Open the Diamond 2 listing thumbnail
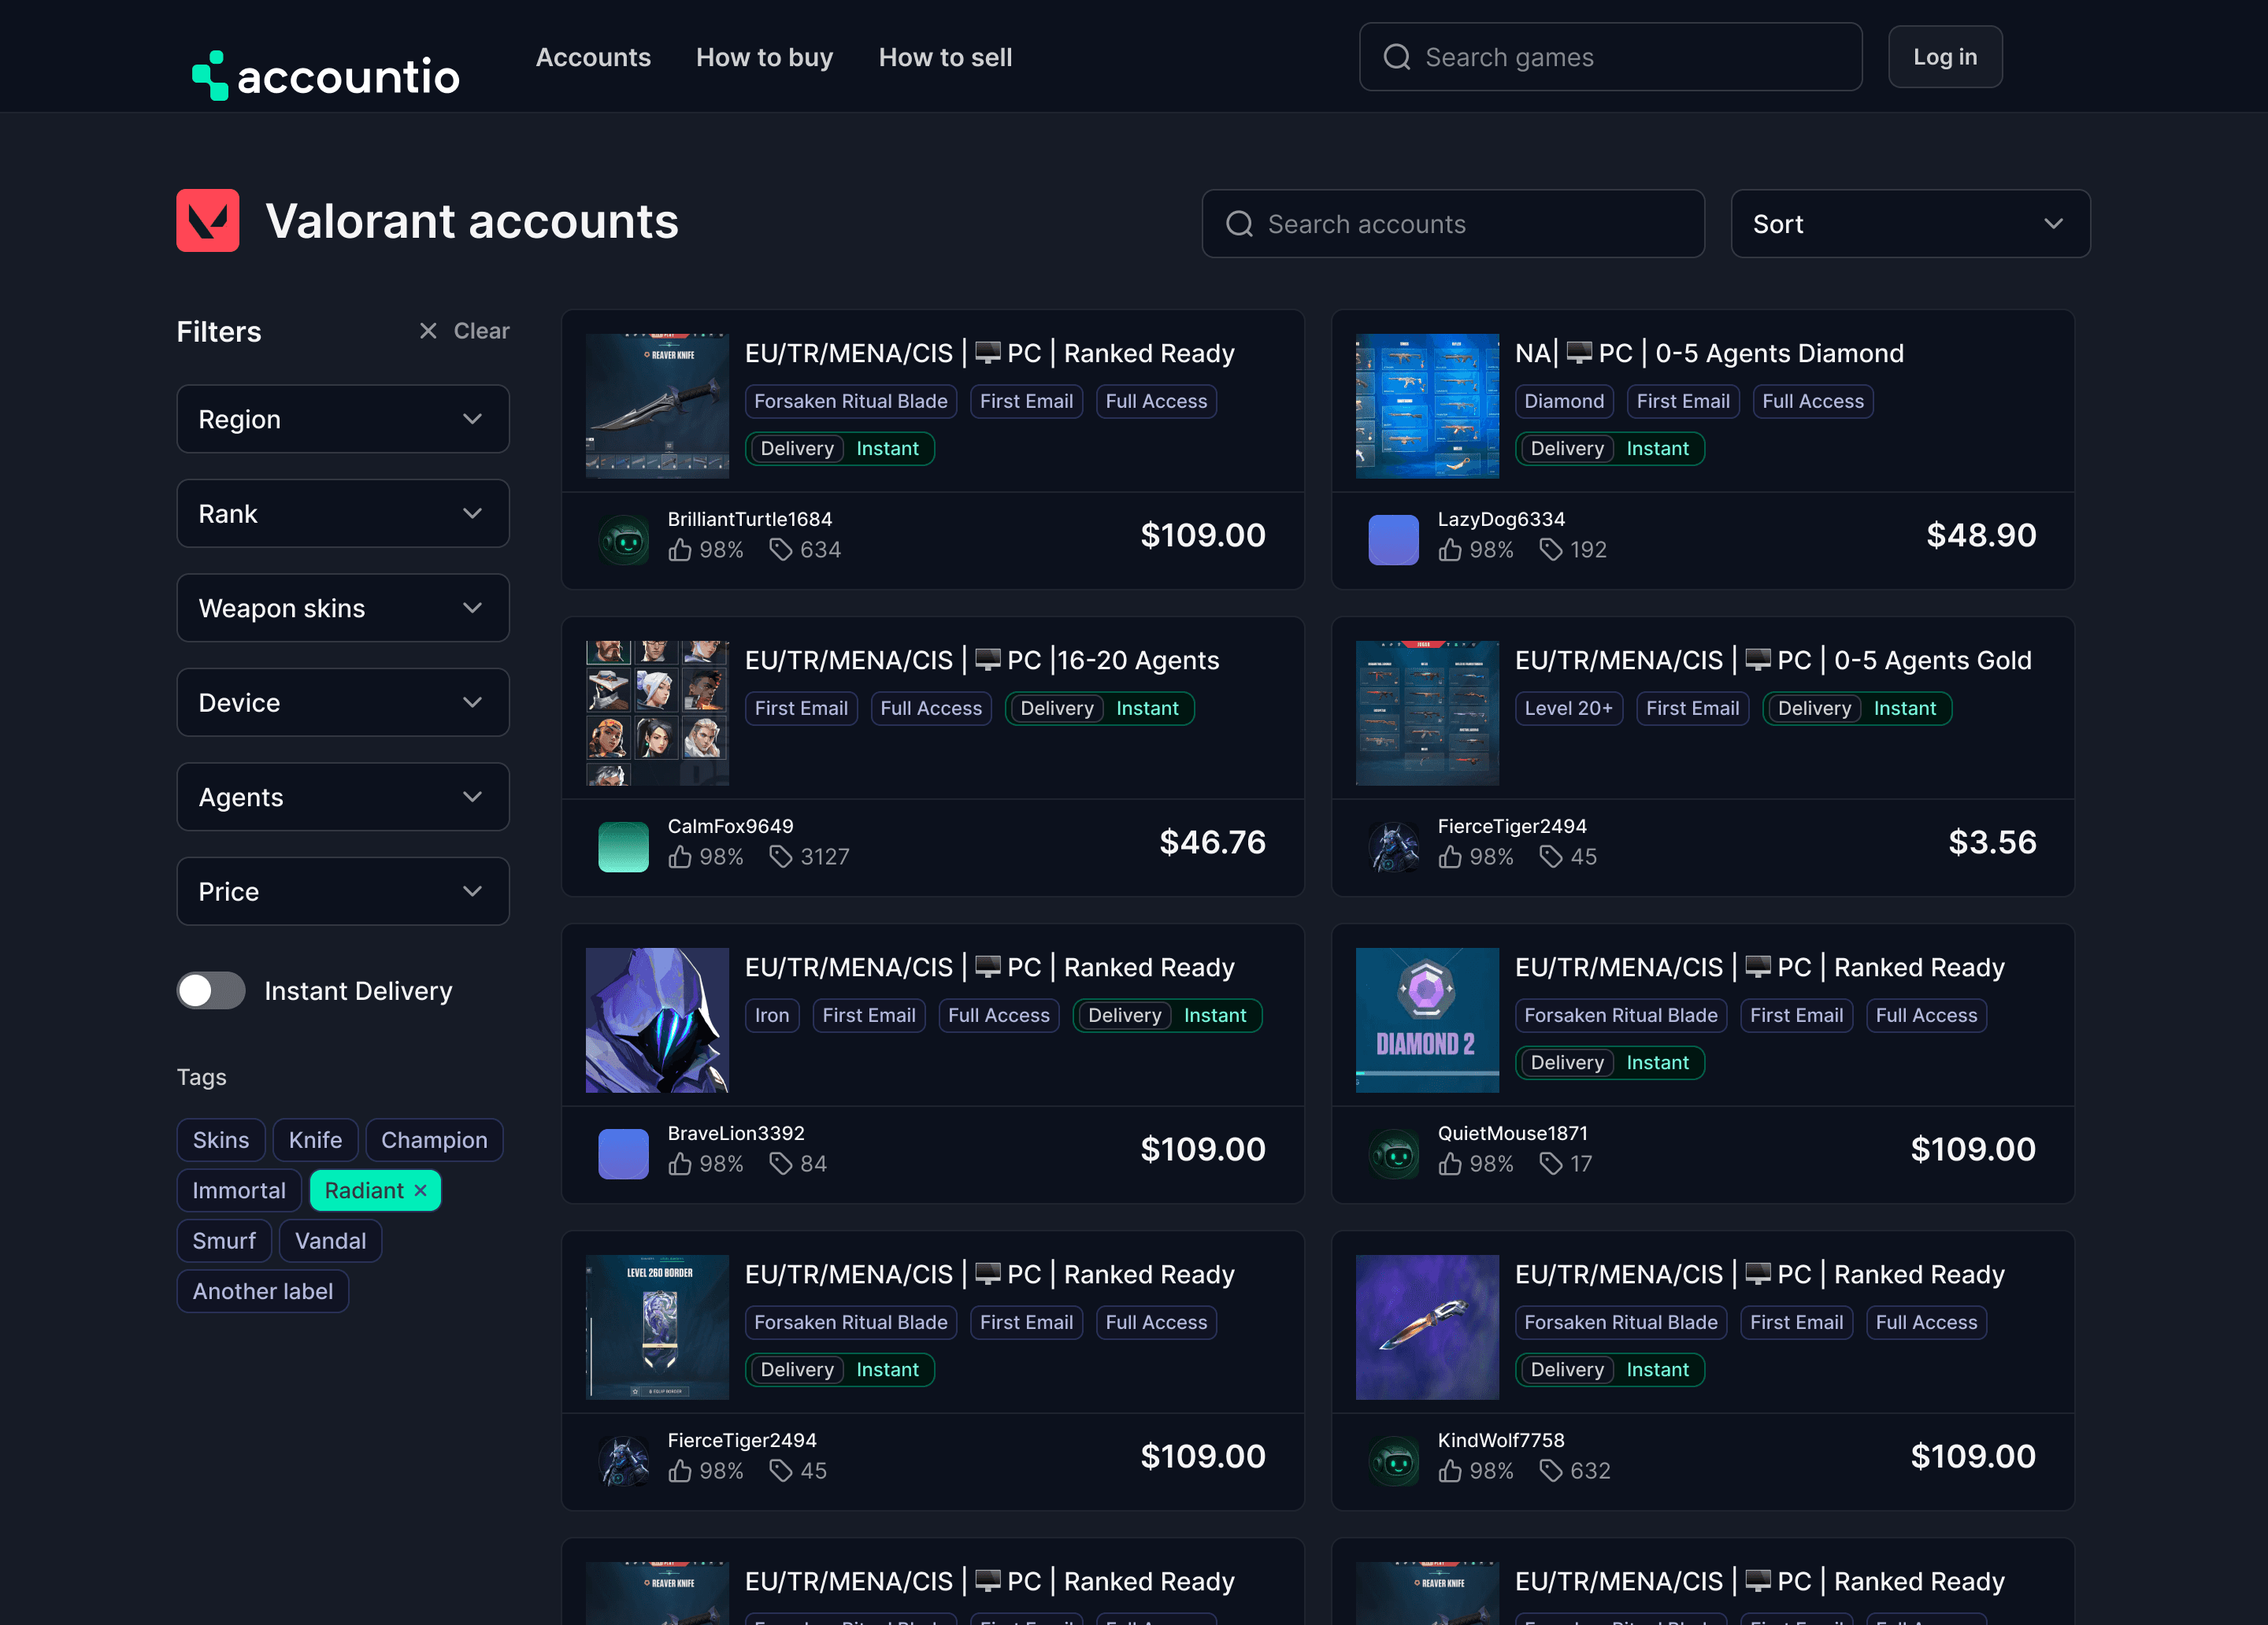The height and width of the screenshot is (1625, 2268). (1427, 1020)
